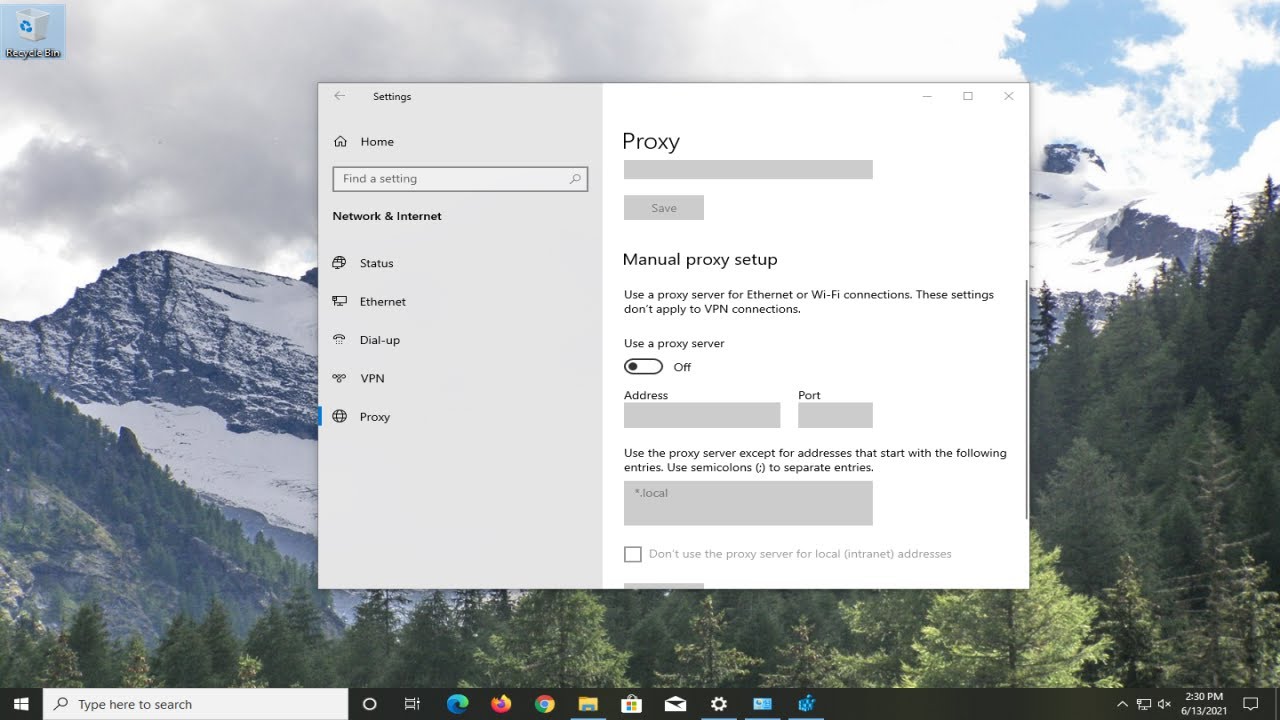1280x720 pixels.
Task: Click the Proxy page title
Action: (x=651, y=141)
